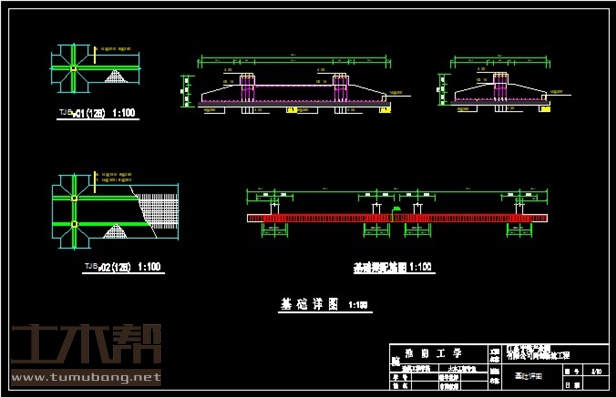Click the hatched mesh triangle in TJBp01 plan

click(x=116, y=77)
